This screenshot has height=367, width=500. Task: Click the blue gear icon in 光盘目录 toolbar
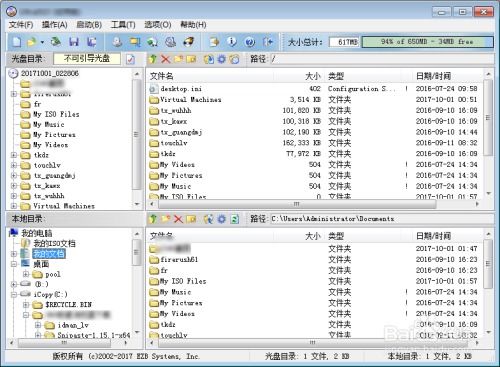[222, 59]
